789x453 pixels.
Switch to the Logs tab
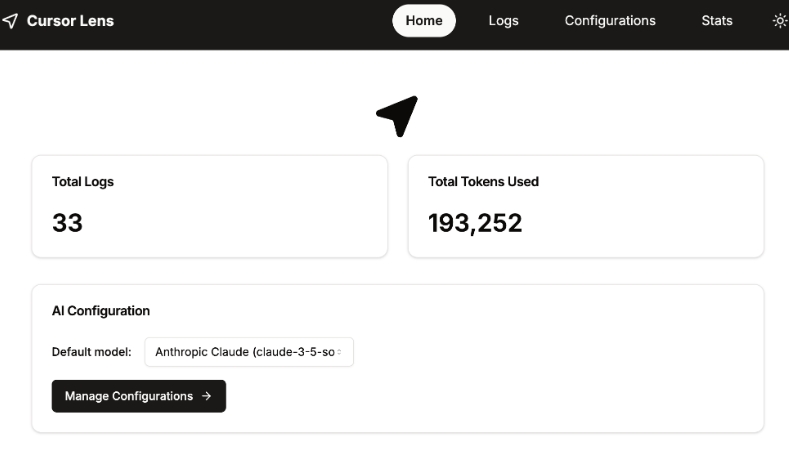[x=503, y=20]
